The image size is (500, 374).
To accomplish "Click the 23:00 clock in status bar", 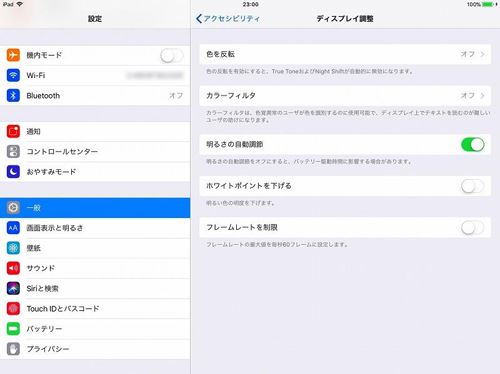I will (251, 4).
